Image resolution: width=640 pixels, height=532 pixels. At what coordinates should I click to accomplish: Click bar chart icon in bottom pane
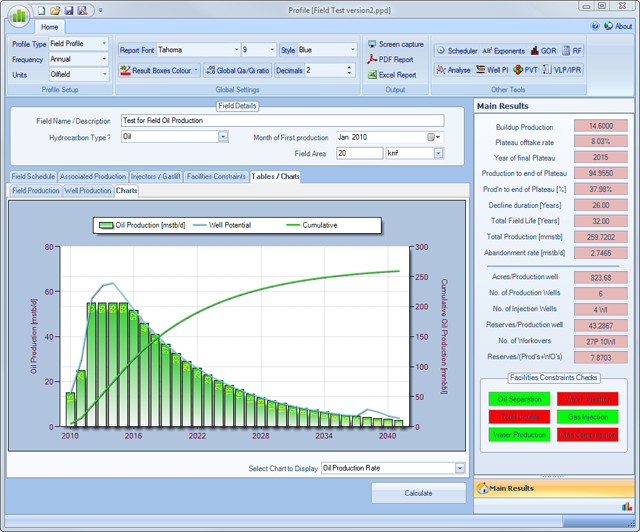pyautogui.click(x=626, y=507)
